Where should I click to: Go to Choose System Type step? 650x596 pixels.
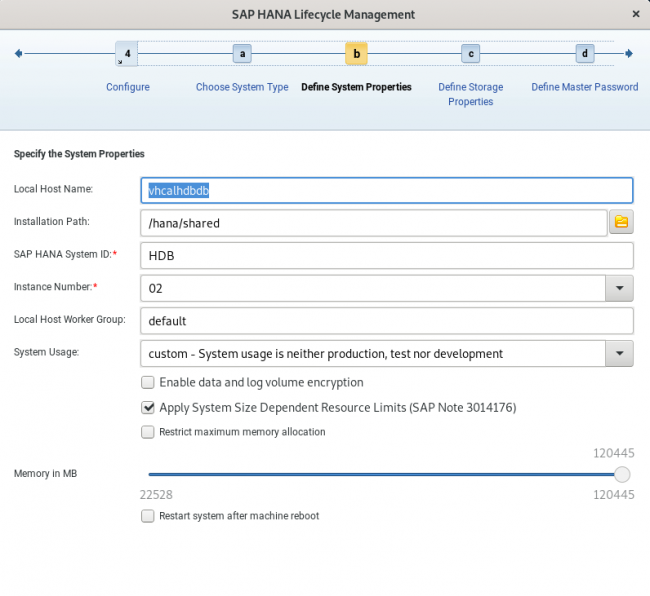point(242,87)
